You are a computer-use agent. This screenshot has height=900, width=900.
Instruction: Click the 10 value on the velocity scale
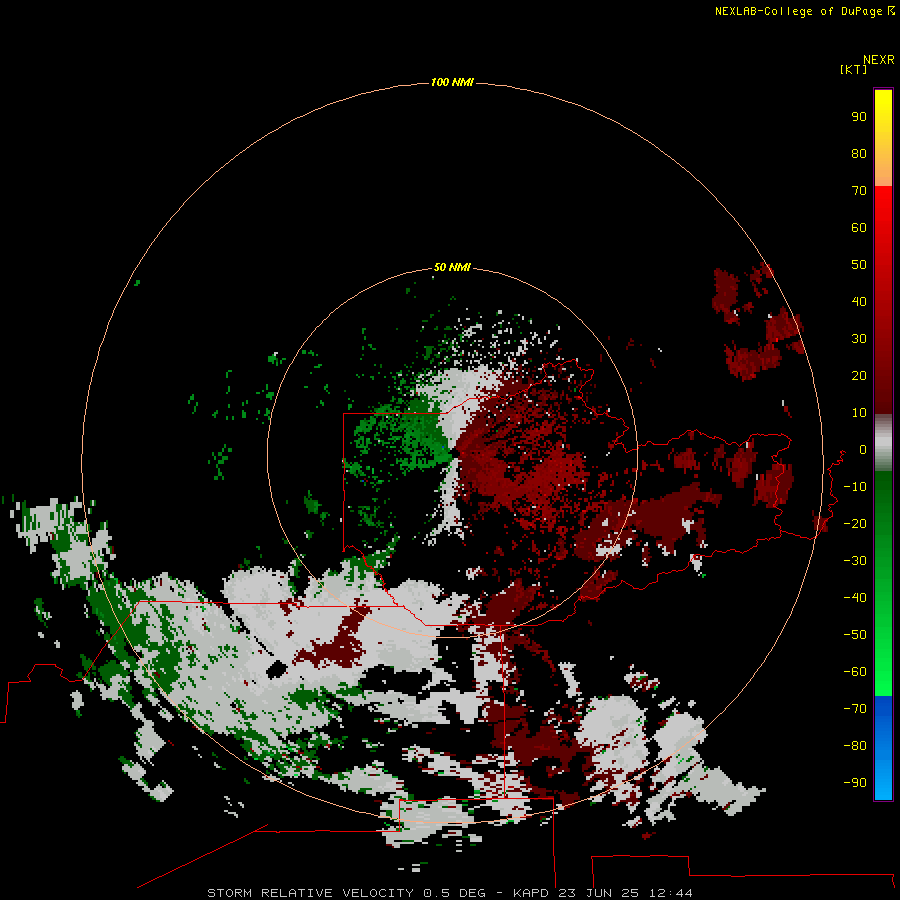coord(859,413)
